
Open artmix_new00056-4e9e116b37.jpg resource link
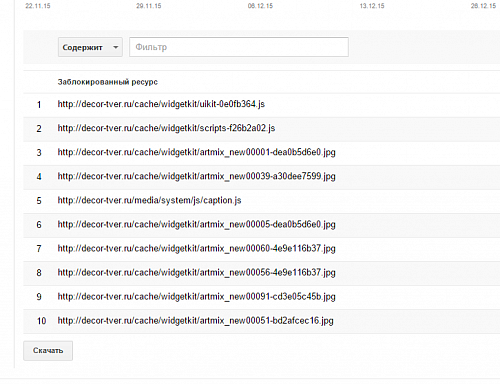click(196, 272)
